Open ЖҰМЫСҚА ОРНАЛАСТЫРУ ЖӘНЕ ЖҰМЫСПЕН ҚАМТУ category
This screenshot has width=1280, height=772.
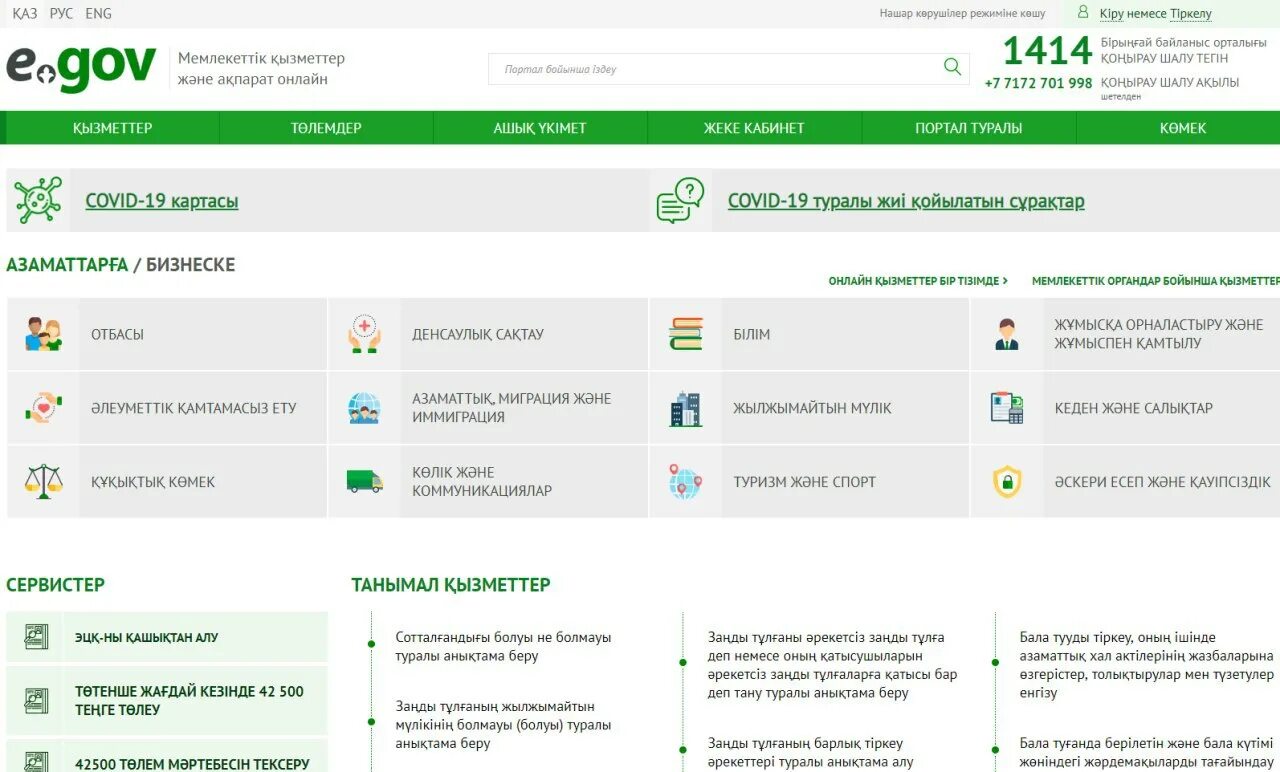[x=1126, y=334]
